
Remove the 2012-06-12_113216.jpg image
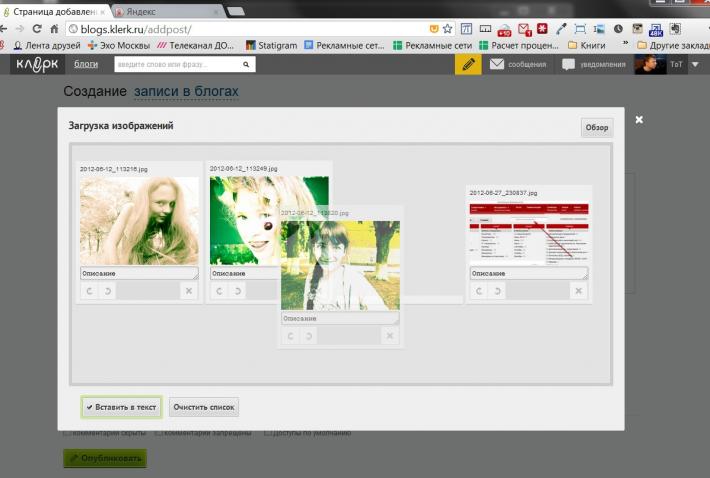tap(189, 291)
